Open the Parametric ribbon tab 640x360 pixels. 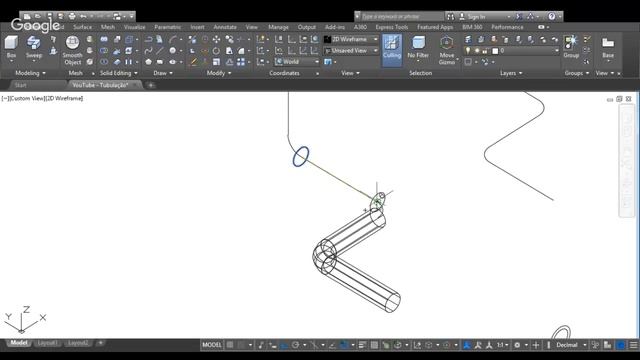(167, 27)
